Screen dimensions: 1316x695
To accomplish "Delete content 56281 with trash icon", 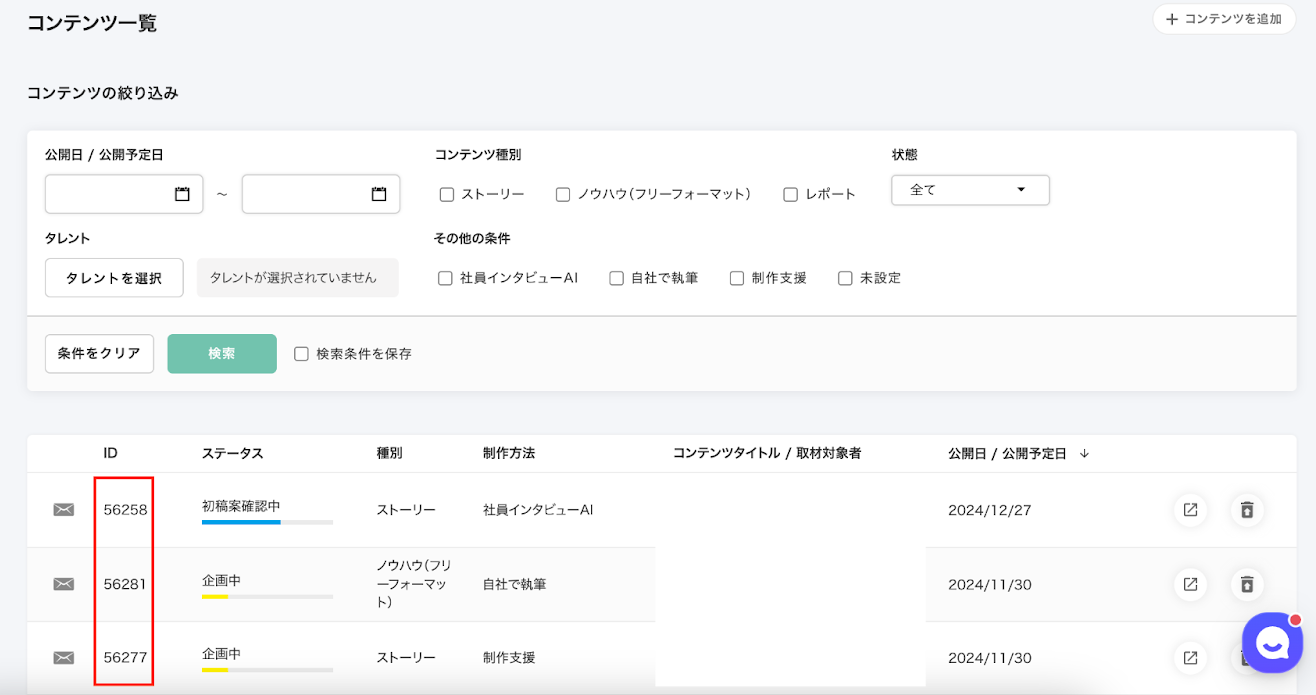I will pyautogui.click(x=1247, y=584).
